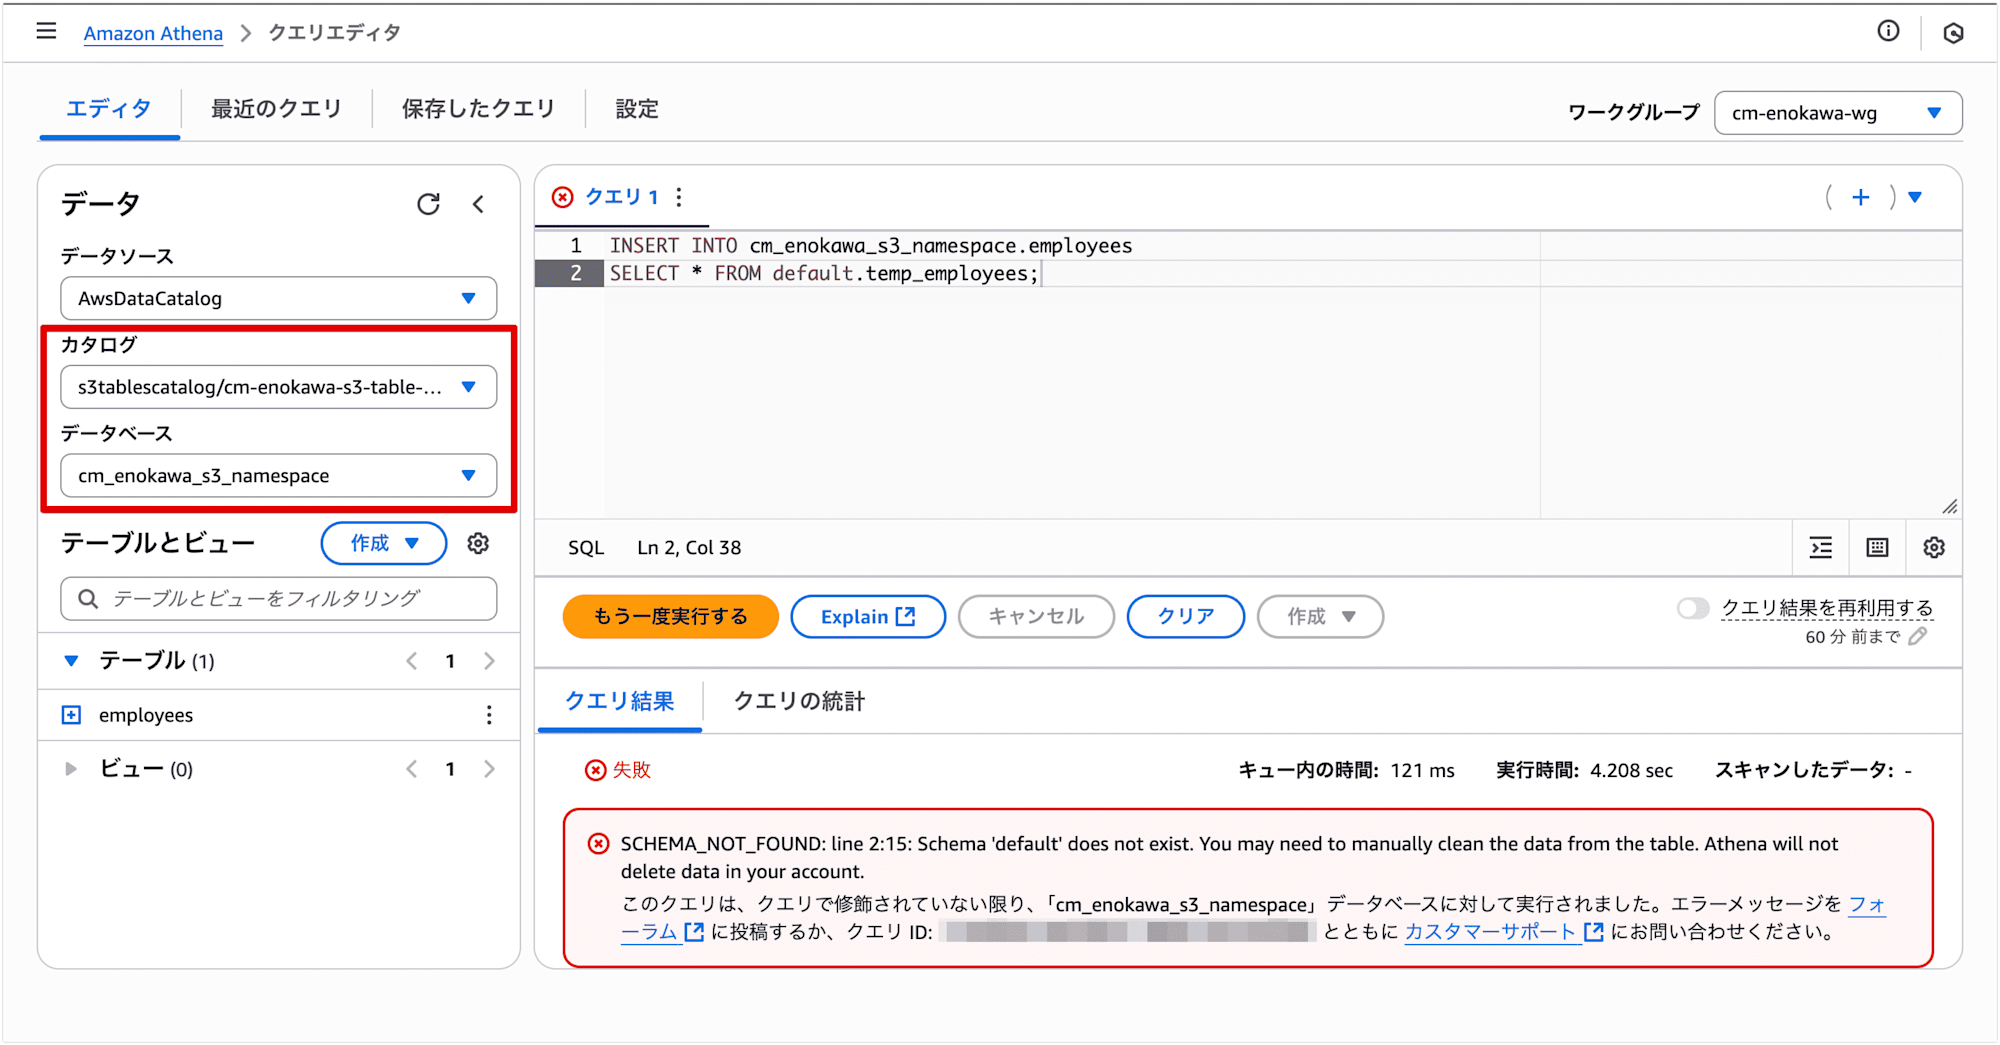Refresh the data panel
This screenshot has height=1045, width=2000.
tap(428, 204)
